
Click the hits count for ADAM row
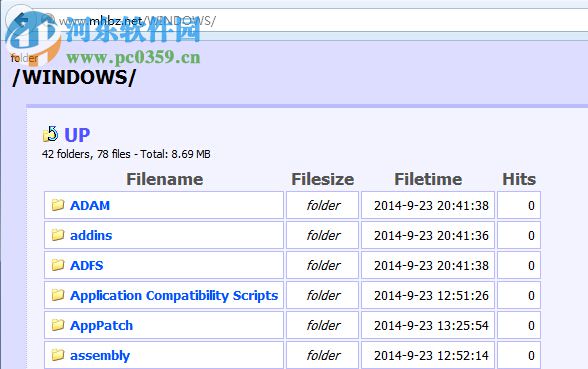[531, 206]
